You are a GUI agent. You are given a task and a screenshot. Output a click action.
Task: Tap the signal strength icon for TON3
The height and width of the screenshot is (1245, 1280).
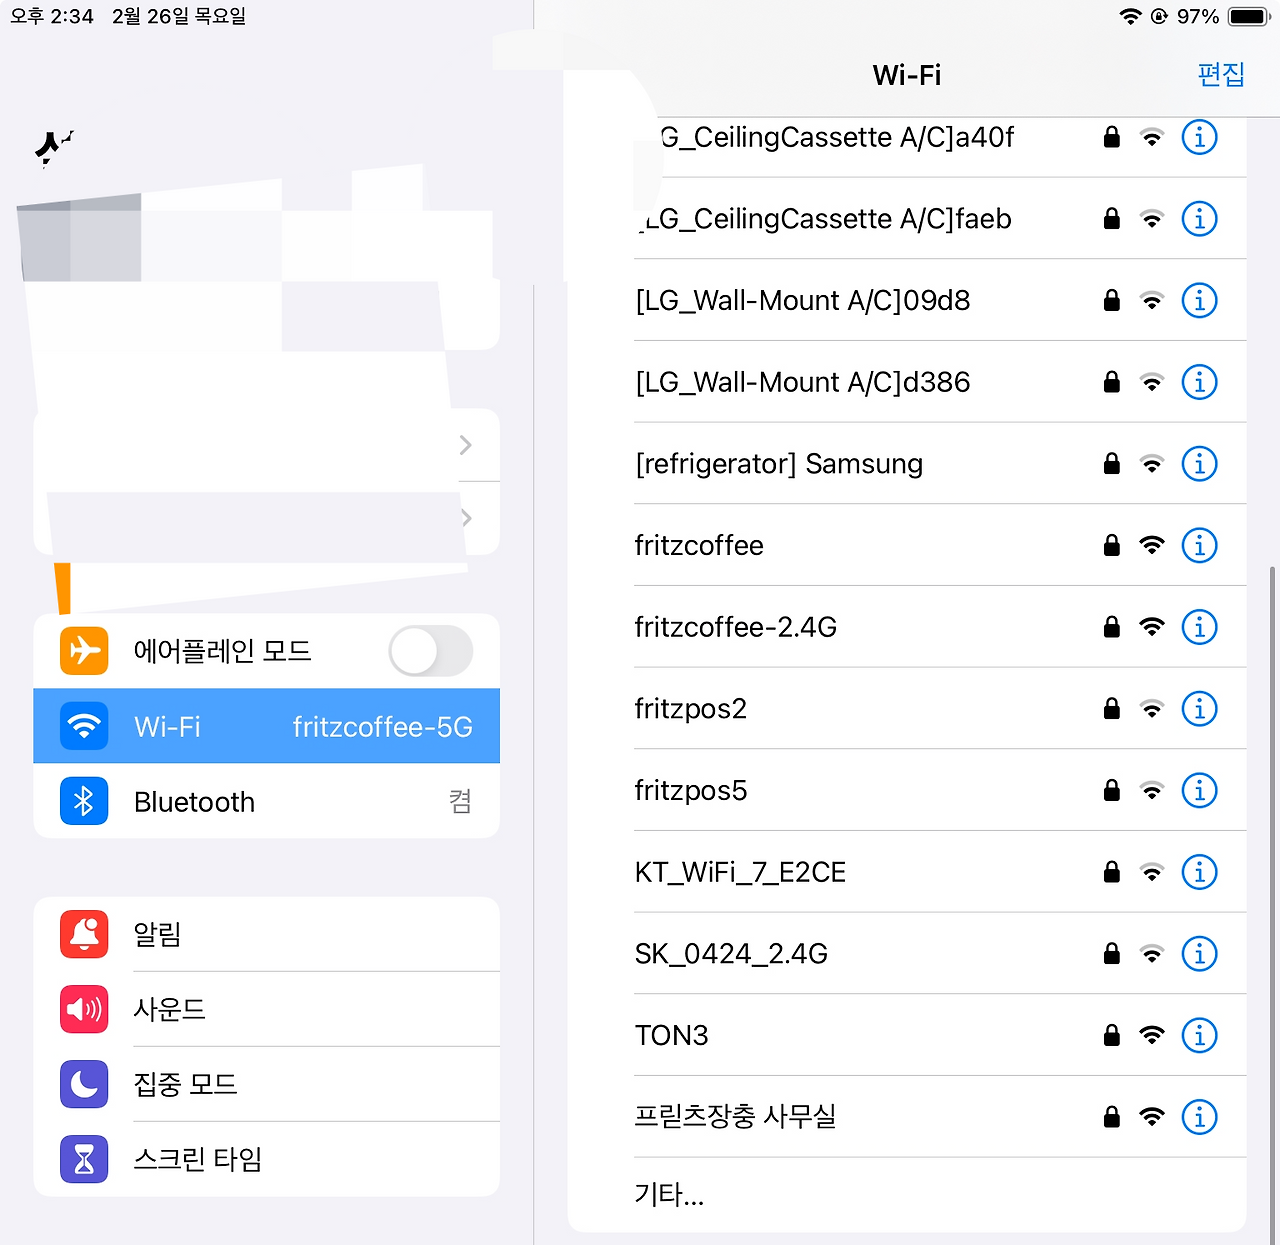pos(1152,1035)
